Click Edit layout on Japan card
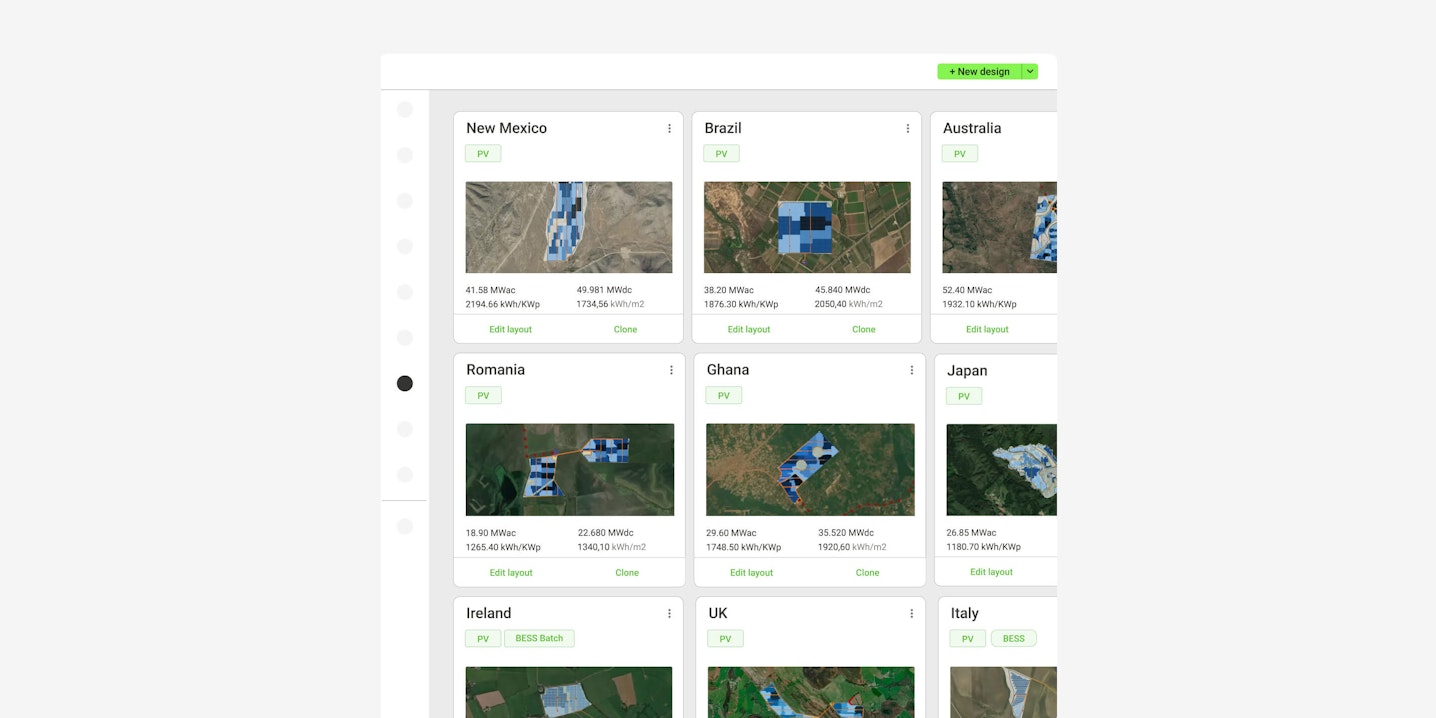 [992, 572]
